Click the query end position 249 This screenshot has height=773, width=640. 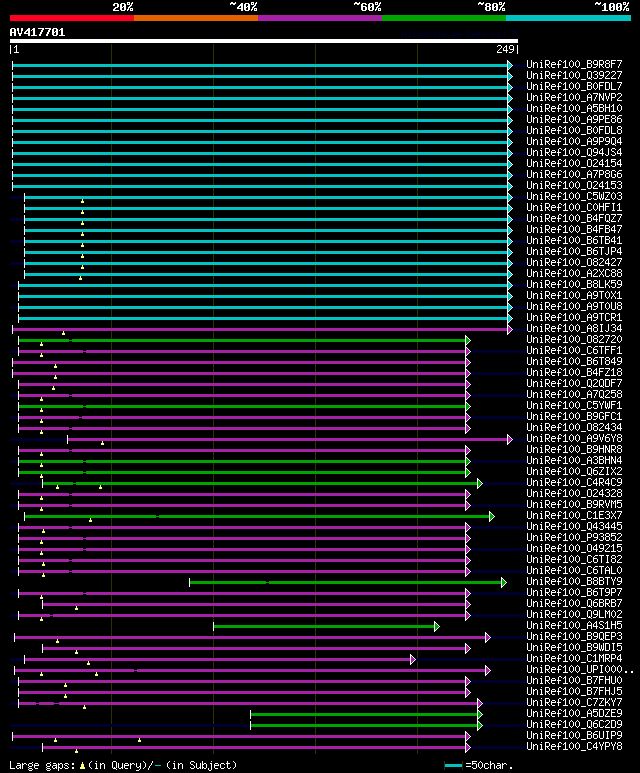click(x=506, y=49)
